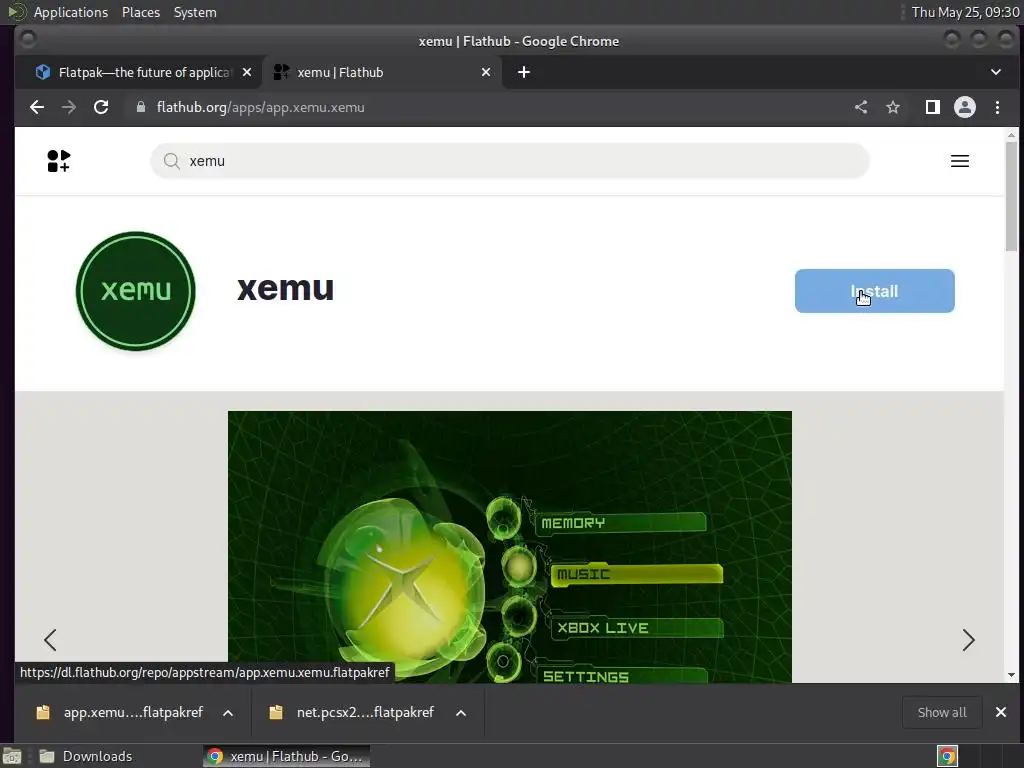Click the share page icon
The width and height of the screenshot is (1024, 768).
(861, 107)
